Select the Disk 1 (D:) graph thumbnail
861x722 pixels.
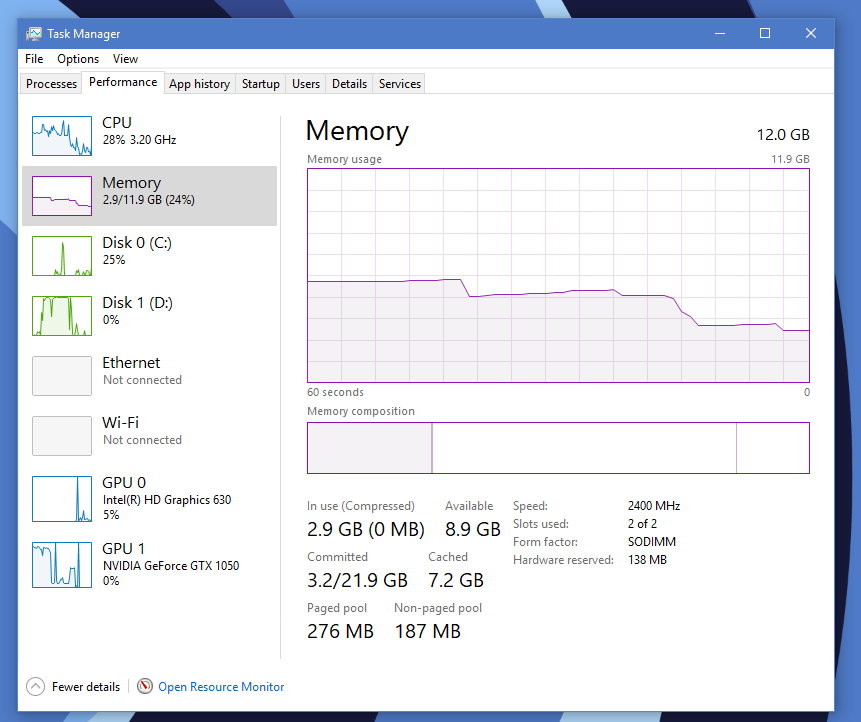click(x=62, y=316)
